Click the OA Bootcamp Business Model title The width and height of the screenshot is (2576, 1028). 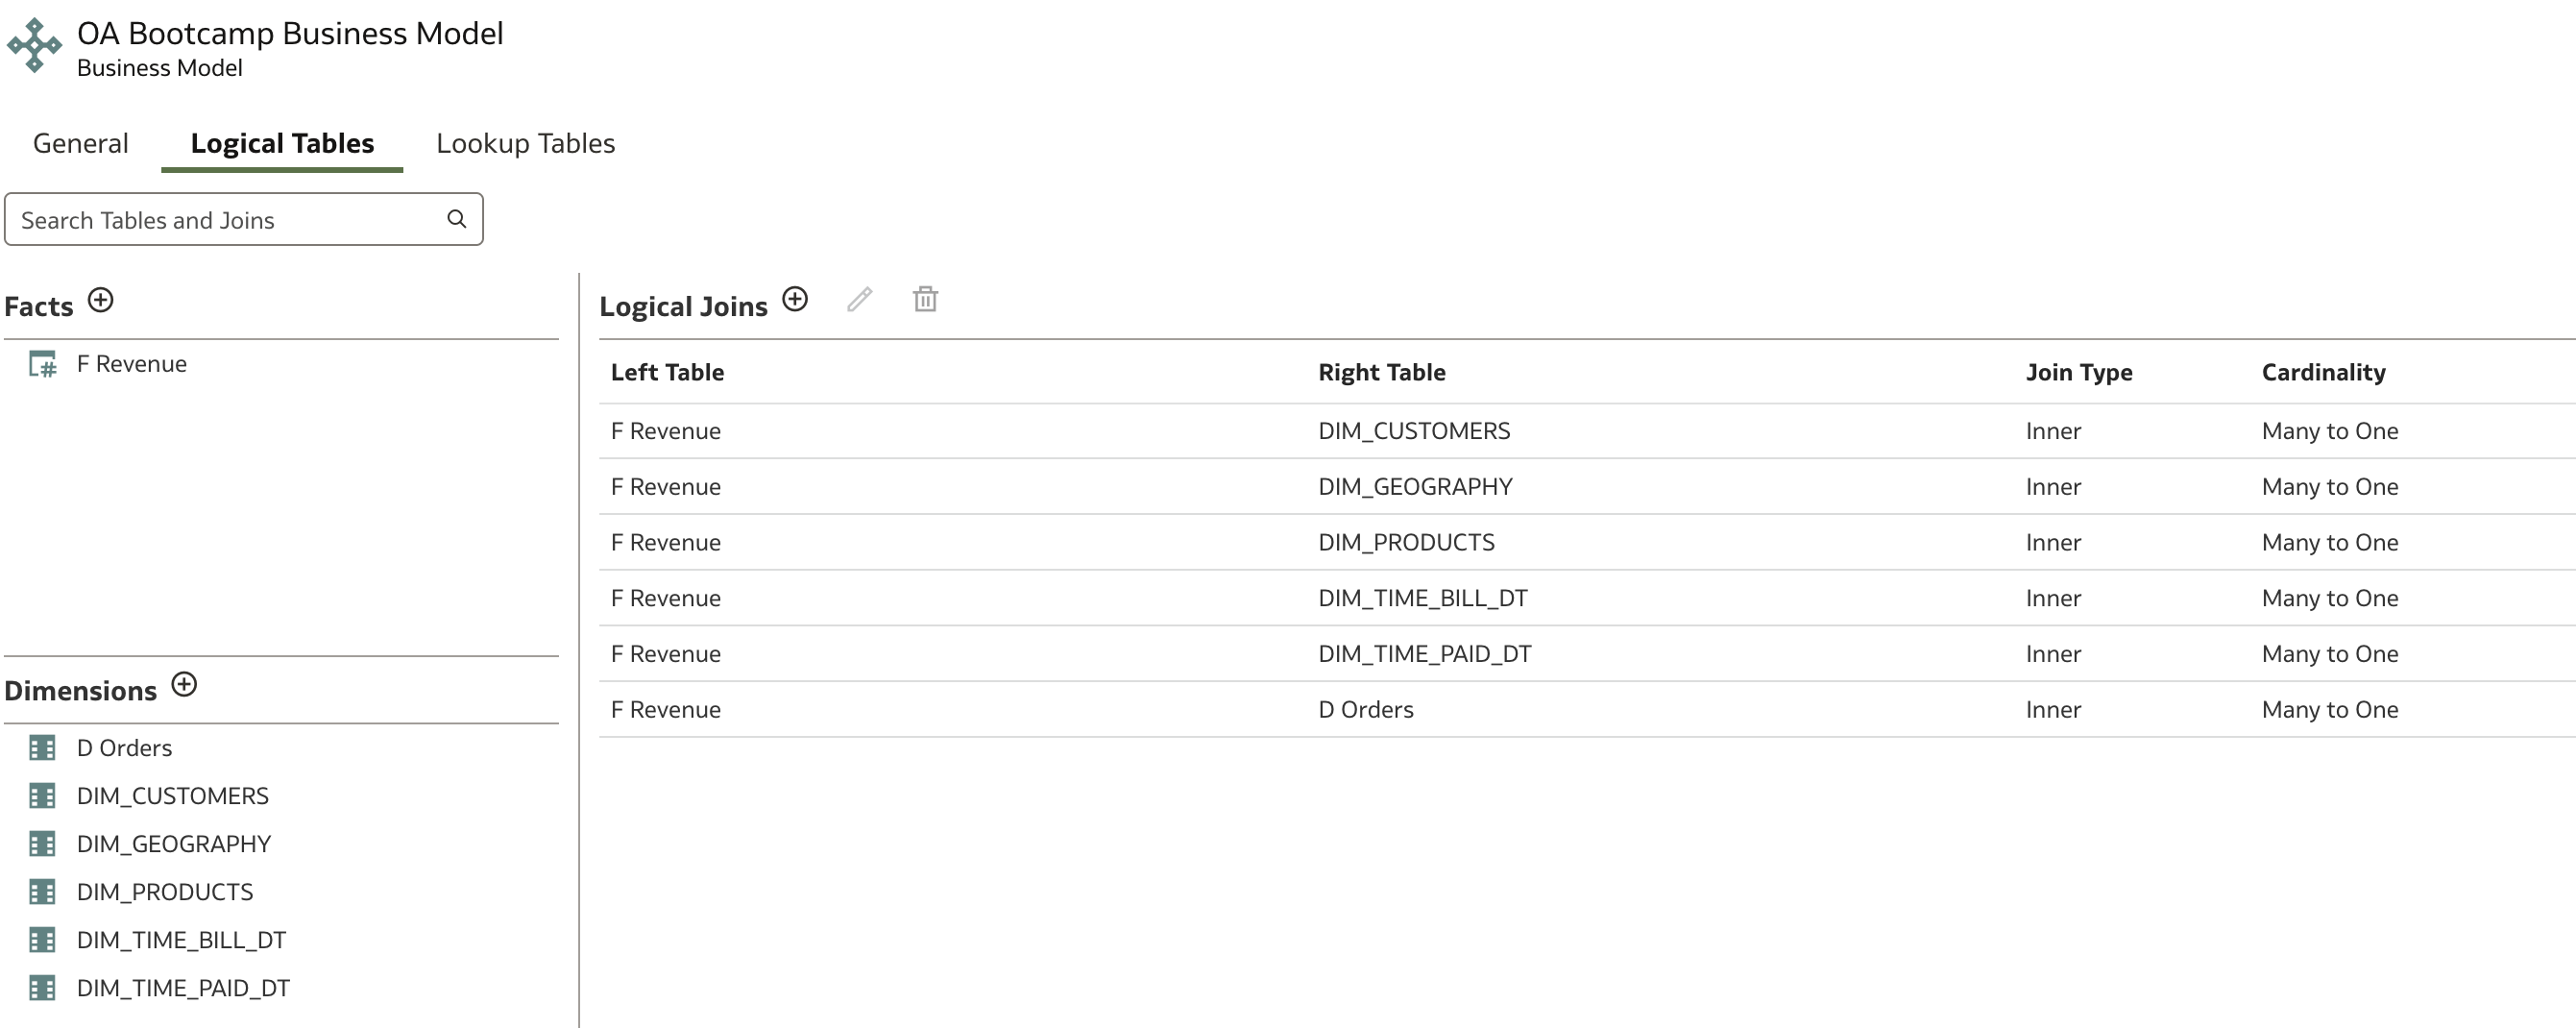[290, 33]
